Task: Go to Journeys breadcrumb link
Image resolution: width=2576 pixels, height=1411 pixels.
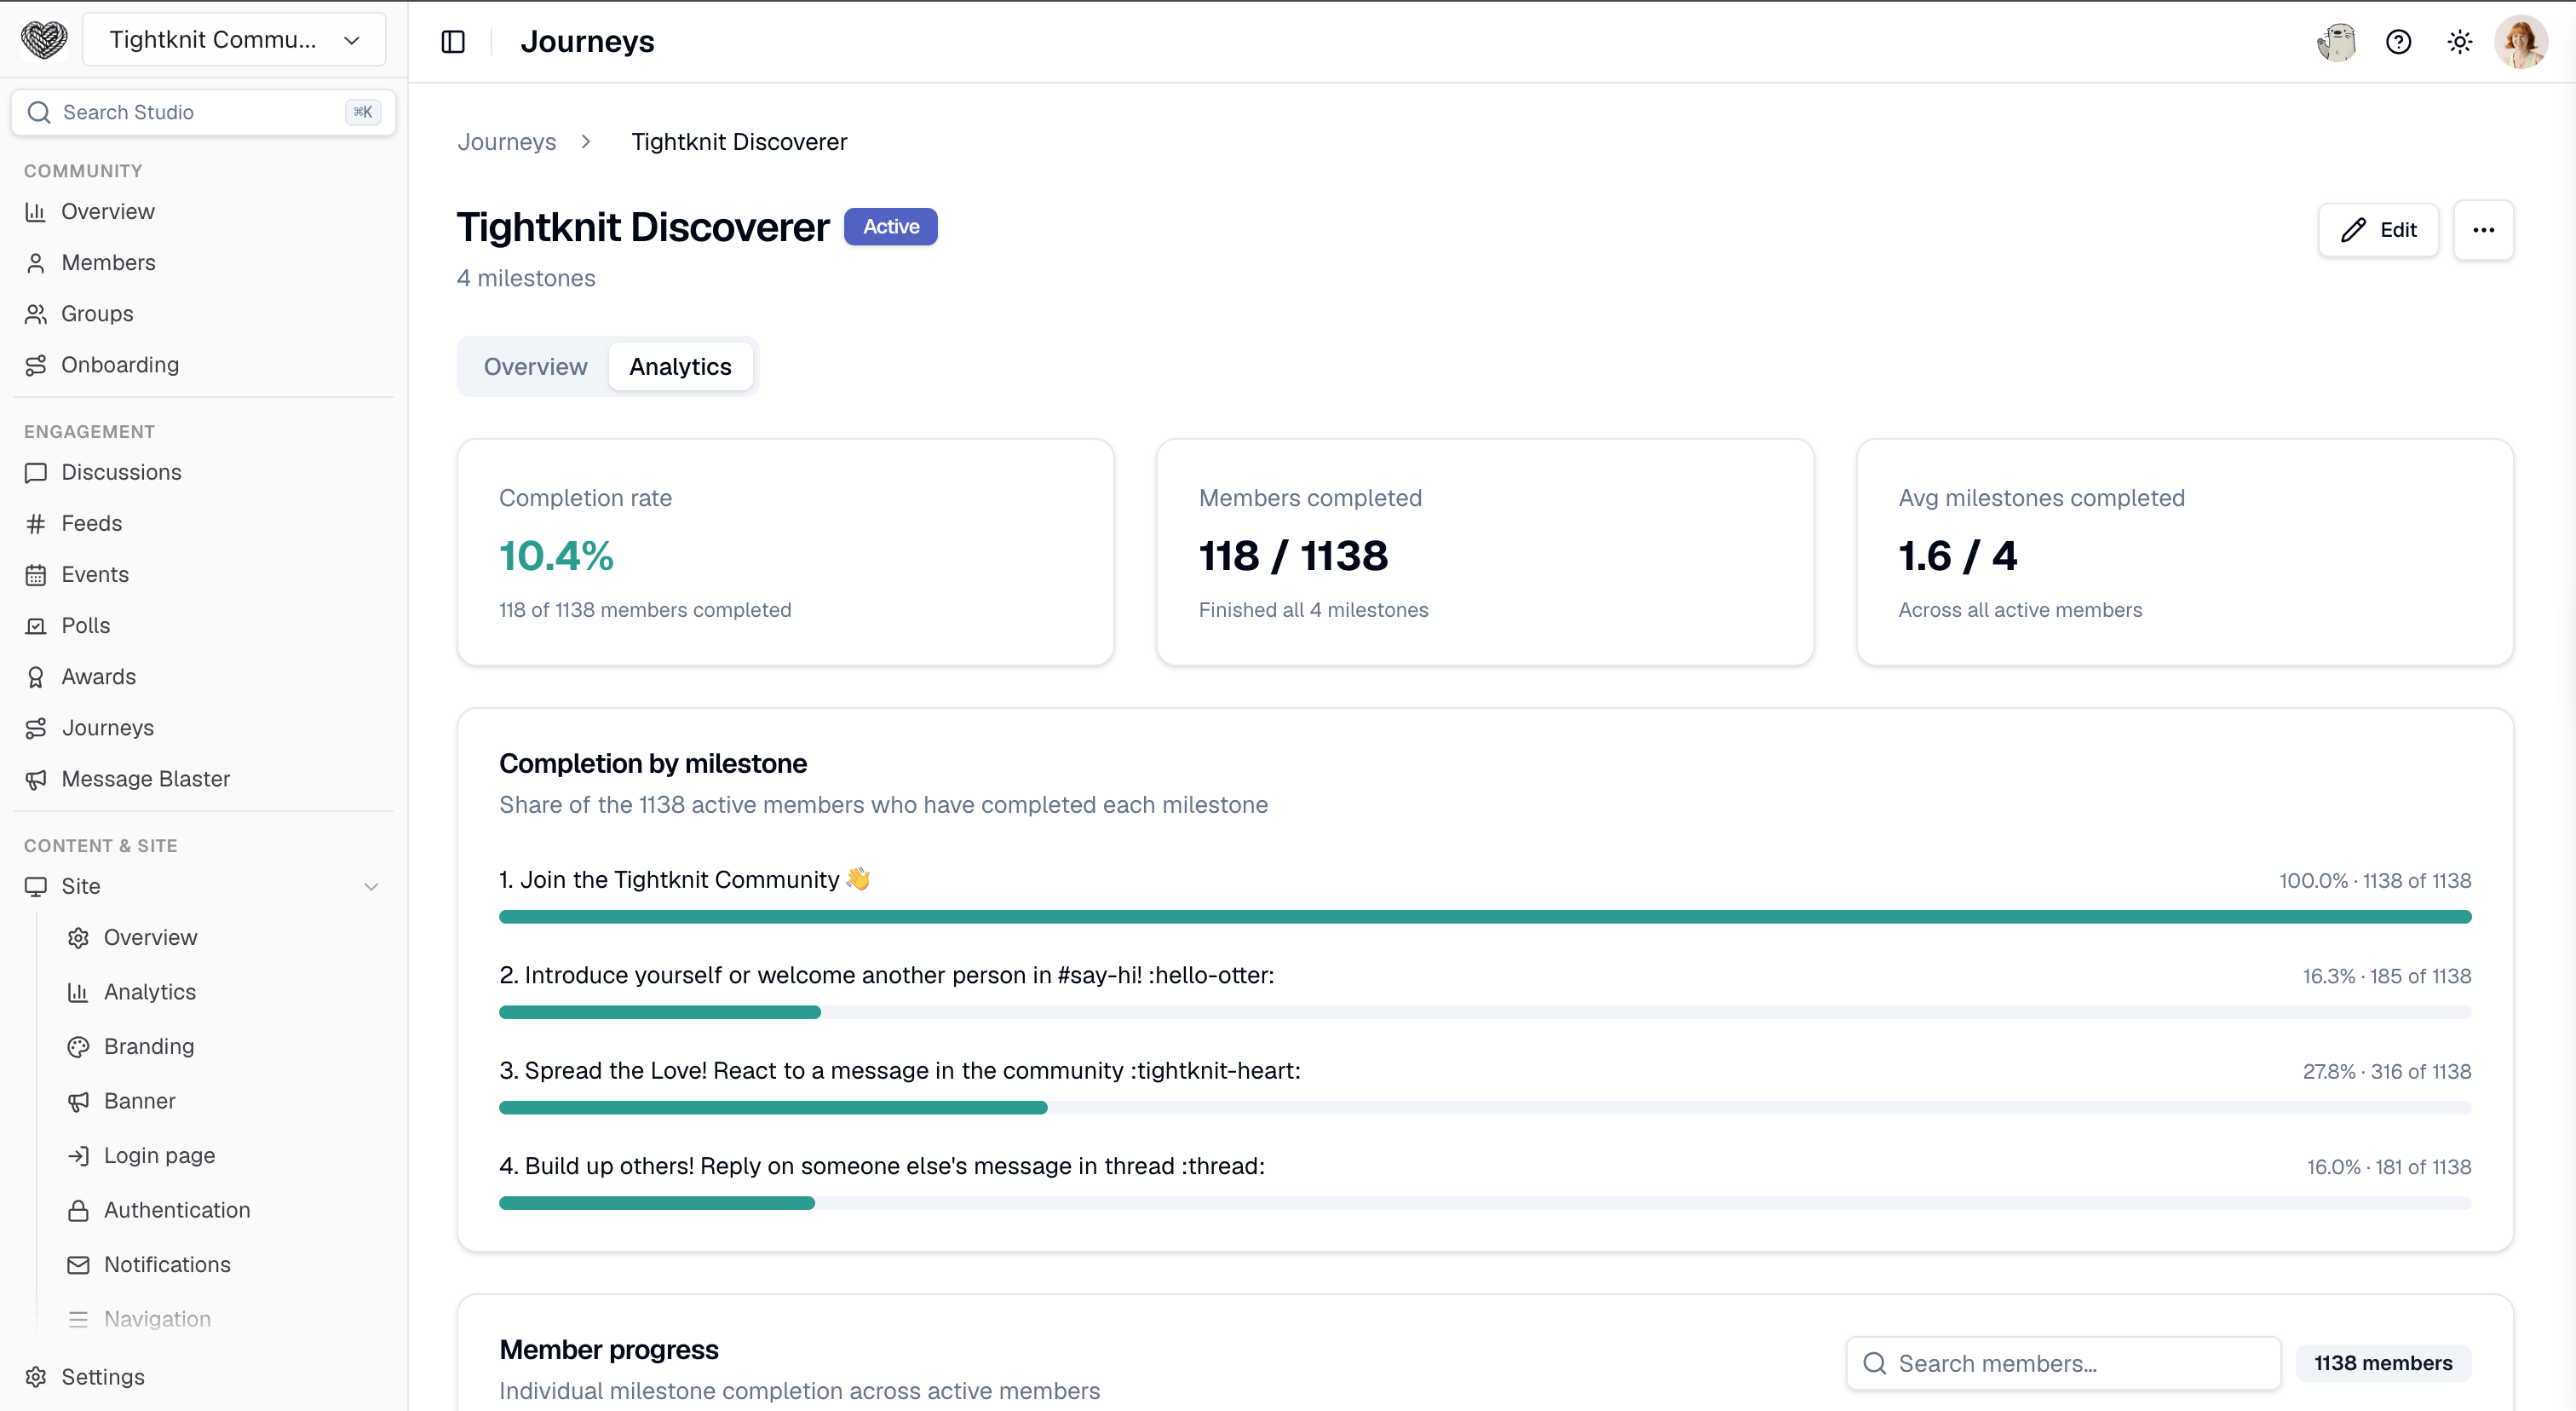Action: 506,142
